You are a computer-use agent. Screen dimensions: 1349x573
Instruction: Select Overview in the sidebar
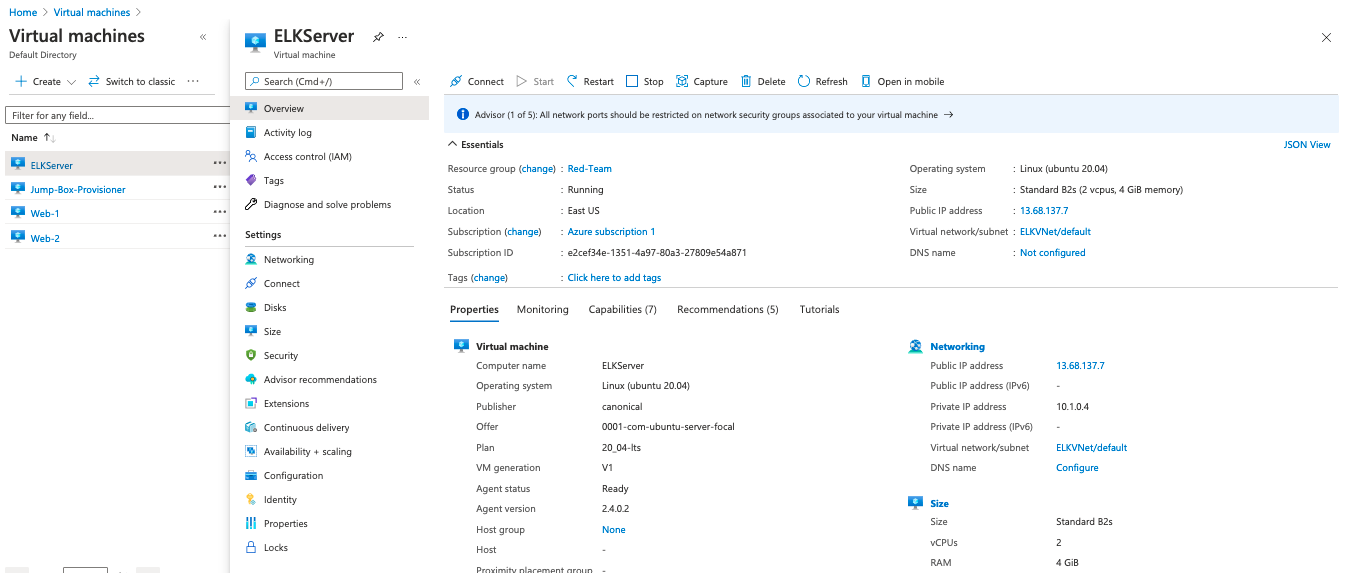coord(329,108)
